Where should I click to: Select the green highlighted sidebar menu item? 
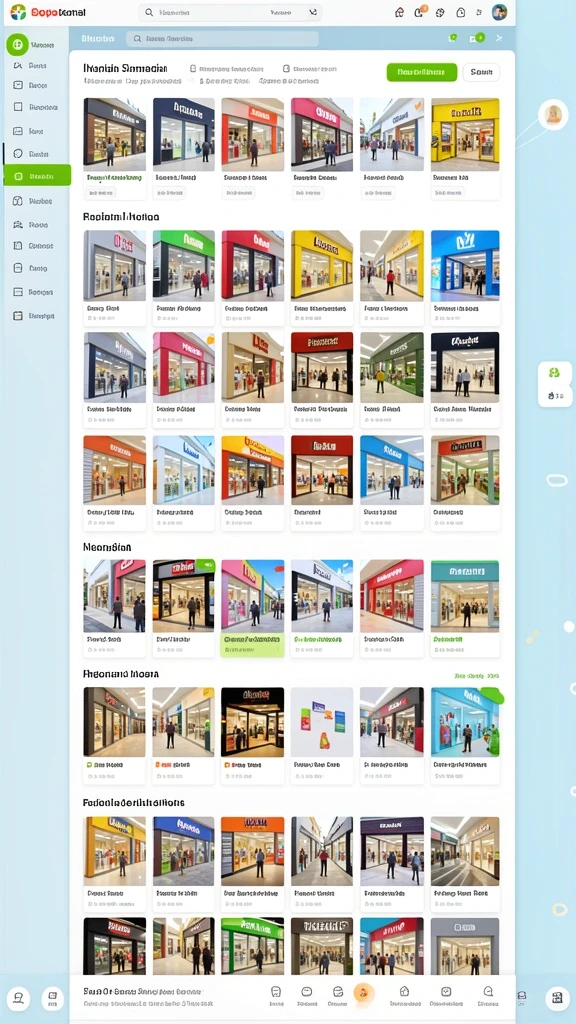tap(37, 176)
